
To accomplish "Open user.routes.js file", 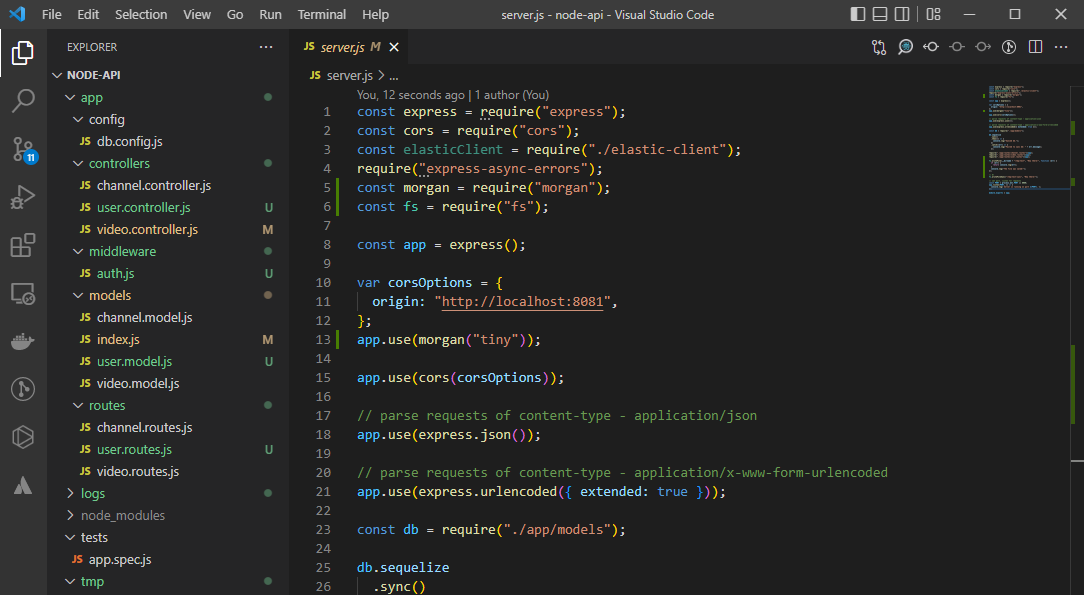I will pos(134,449).
